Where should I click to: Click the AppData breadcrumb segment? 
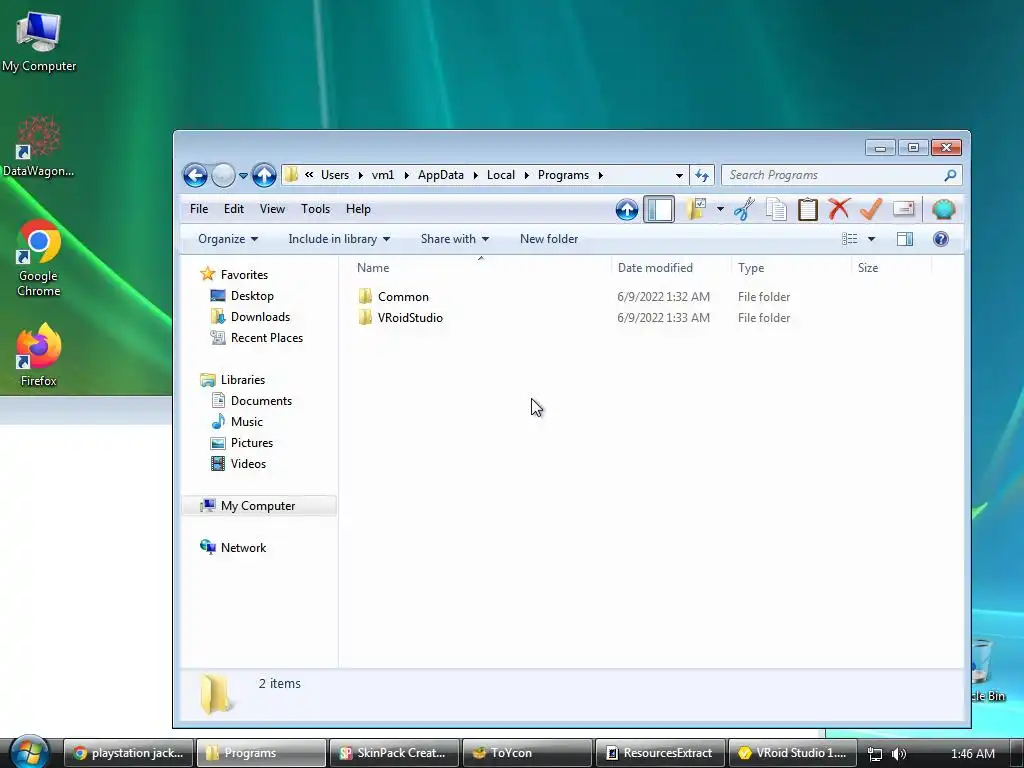[x=441, y=175]
